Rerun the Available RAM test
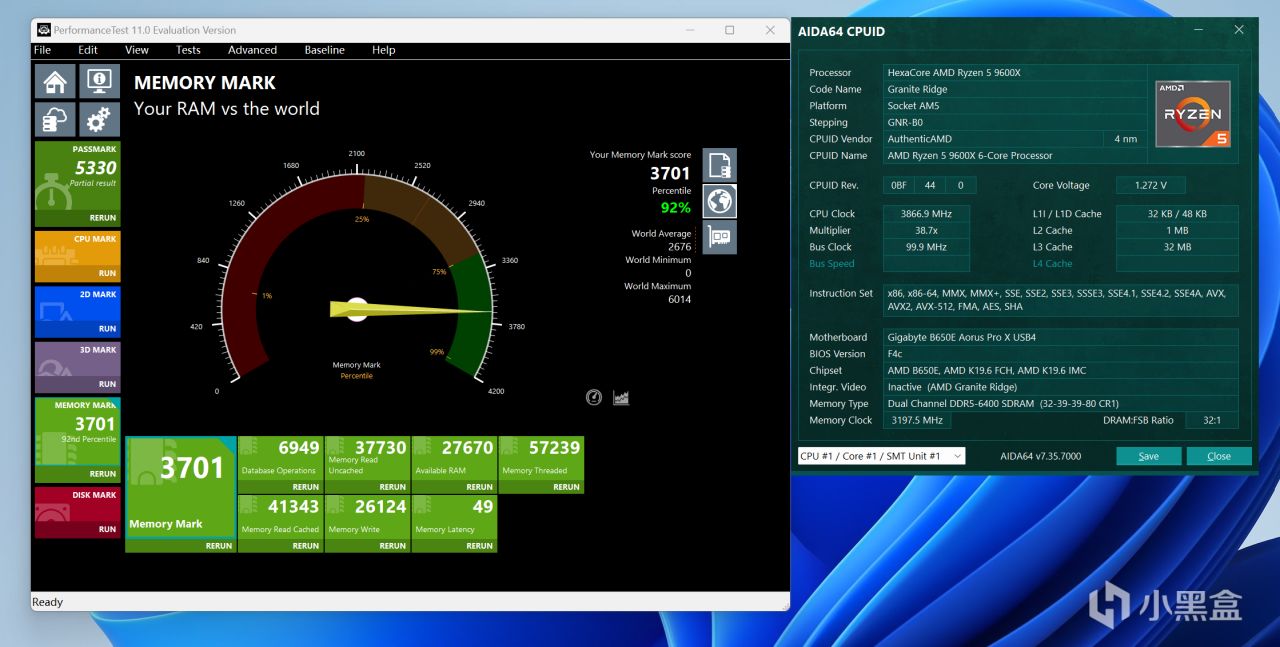The height and width of the screenshot is (647, 1280). click(480, 487)
